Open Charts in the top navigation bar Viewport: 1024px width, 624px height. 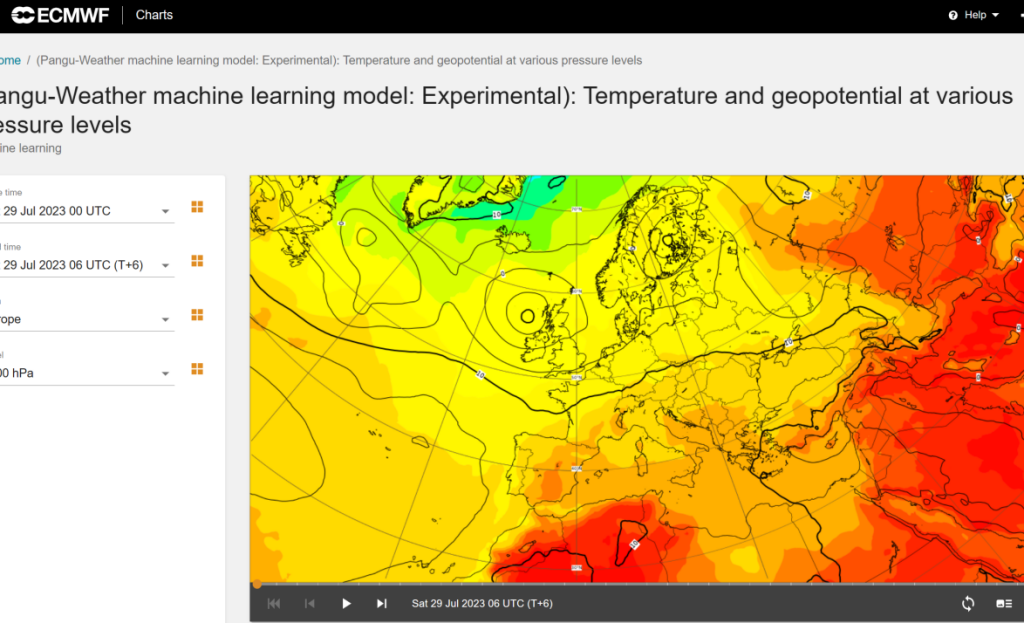(154, 15)
